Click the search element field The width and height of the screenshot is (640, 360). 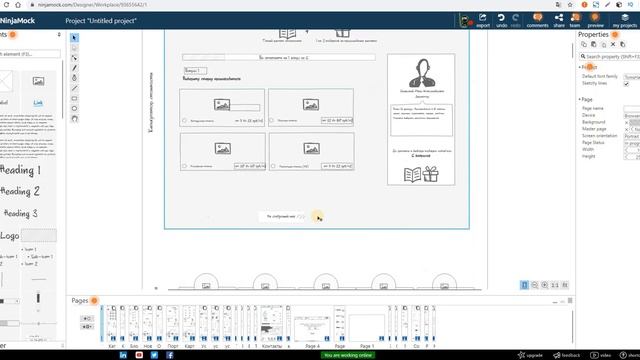pos(30,54)
